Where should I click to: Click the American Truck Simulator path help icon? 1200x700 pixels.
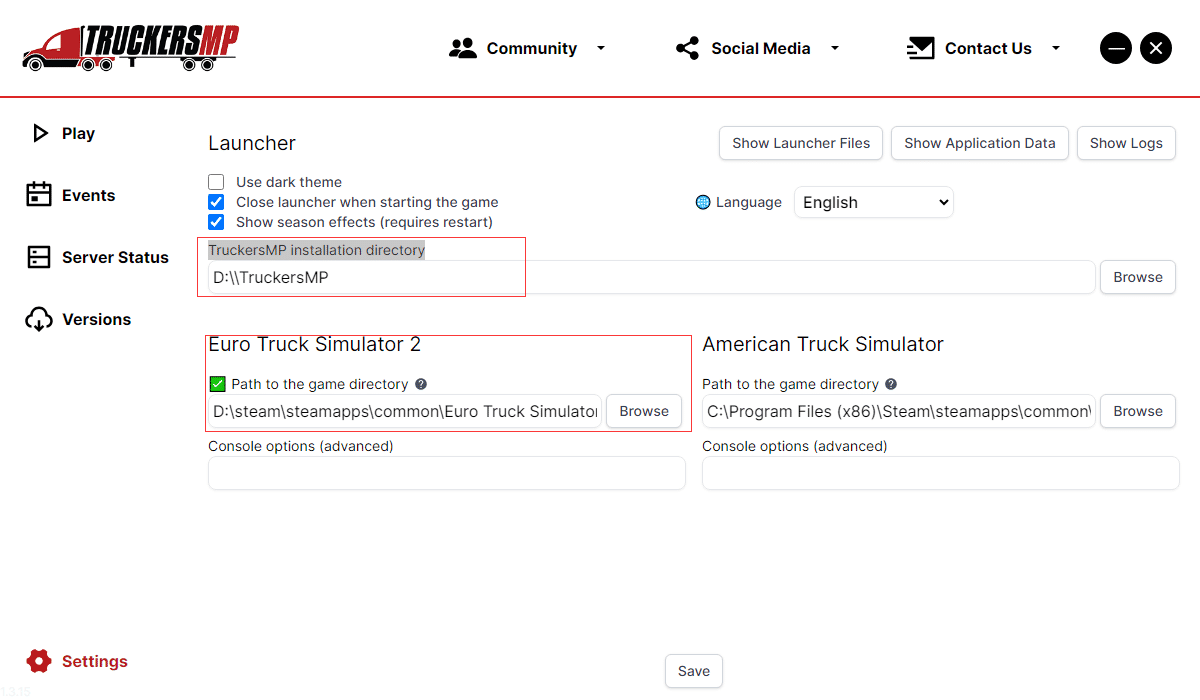click(x=891, y=384)
